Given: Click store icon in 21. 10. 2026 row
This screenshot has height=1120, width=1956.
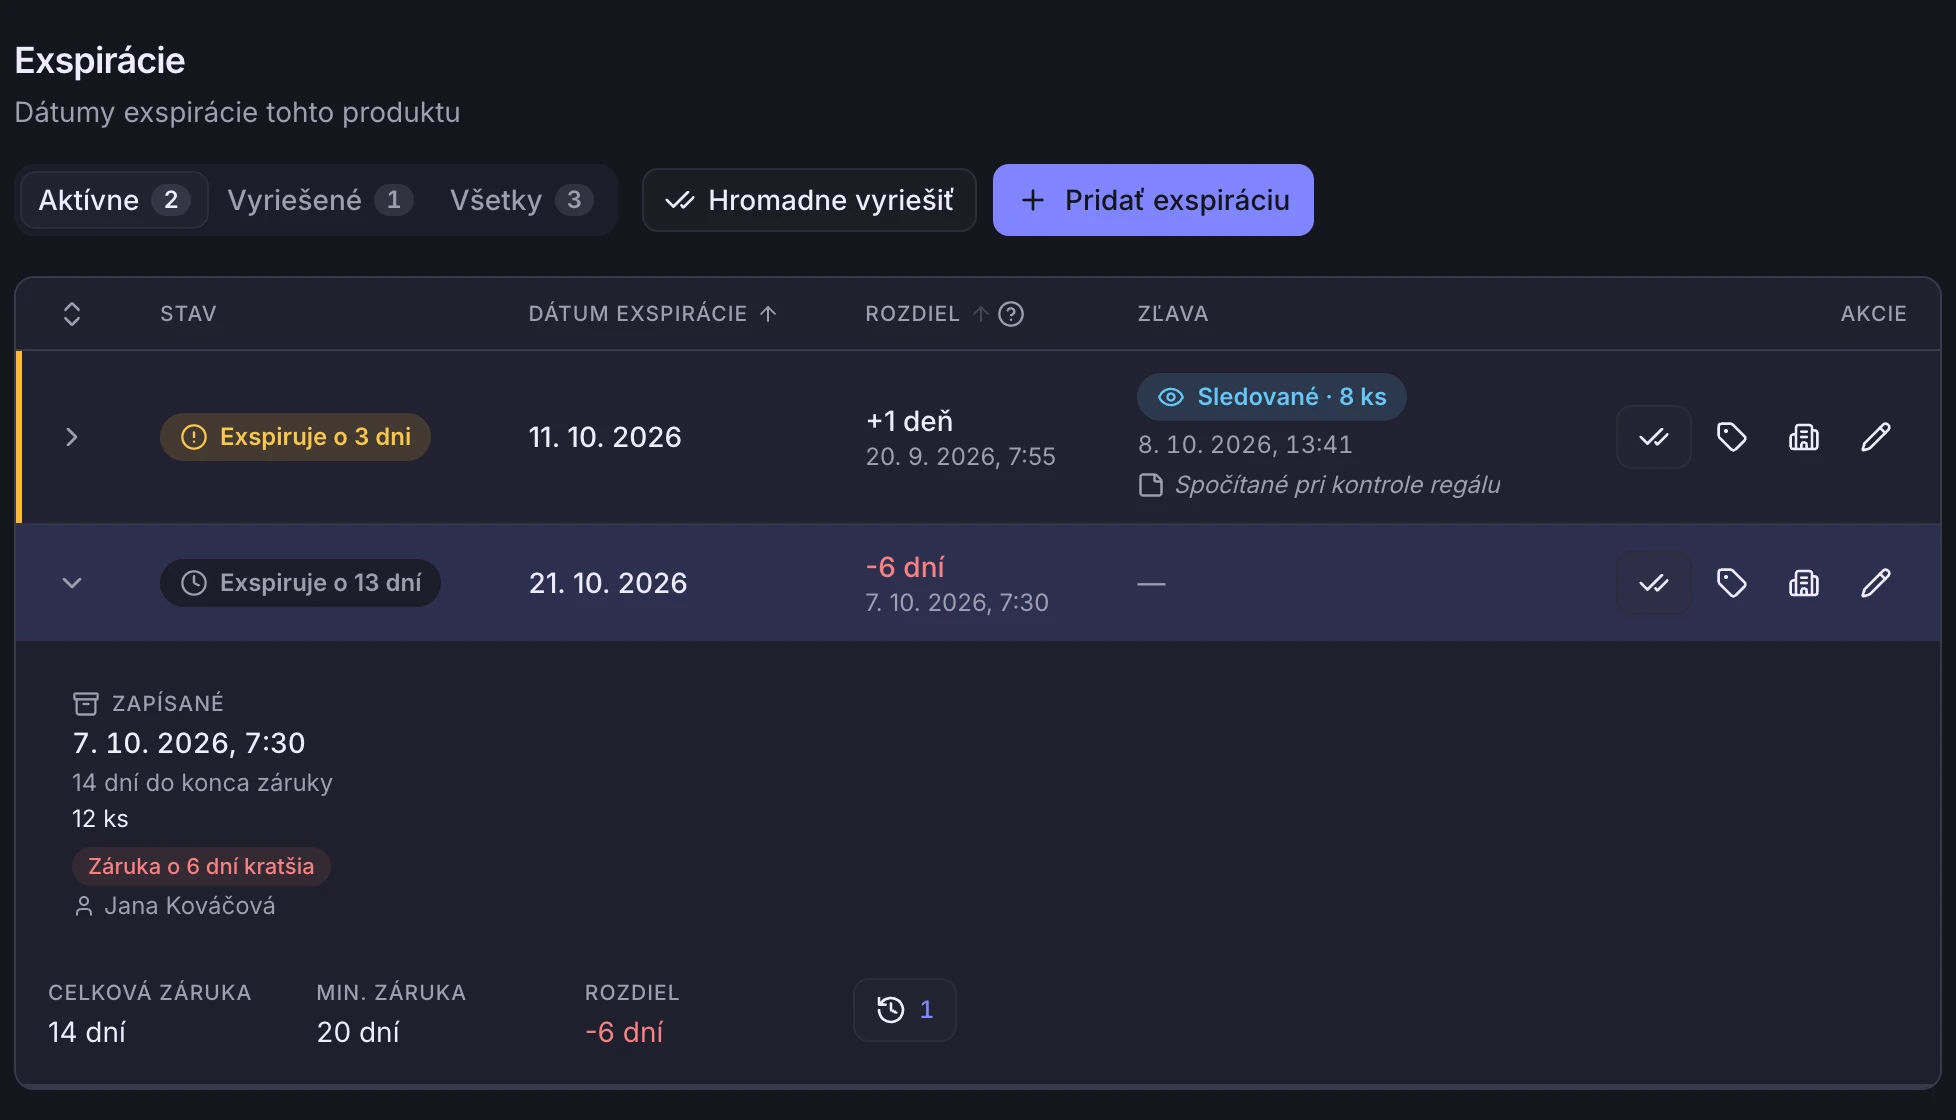Looking at the screenshot, I should tap(1803, 583).
